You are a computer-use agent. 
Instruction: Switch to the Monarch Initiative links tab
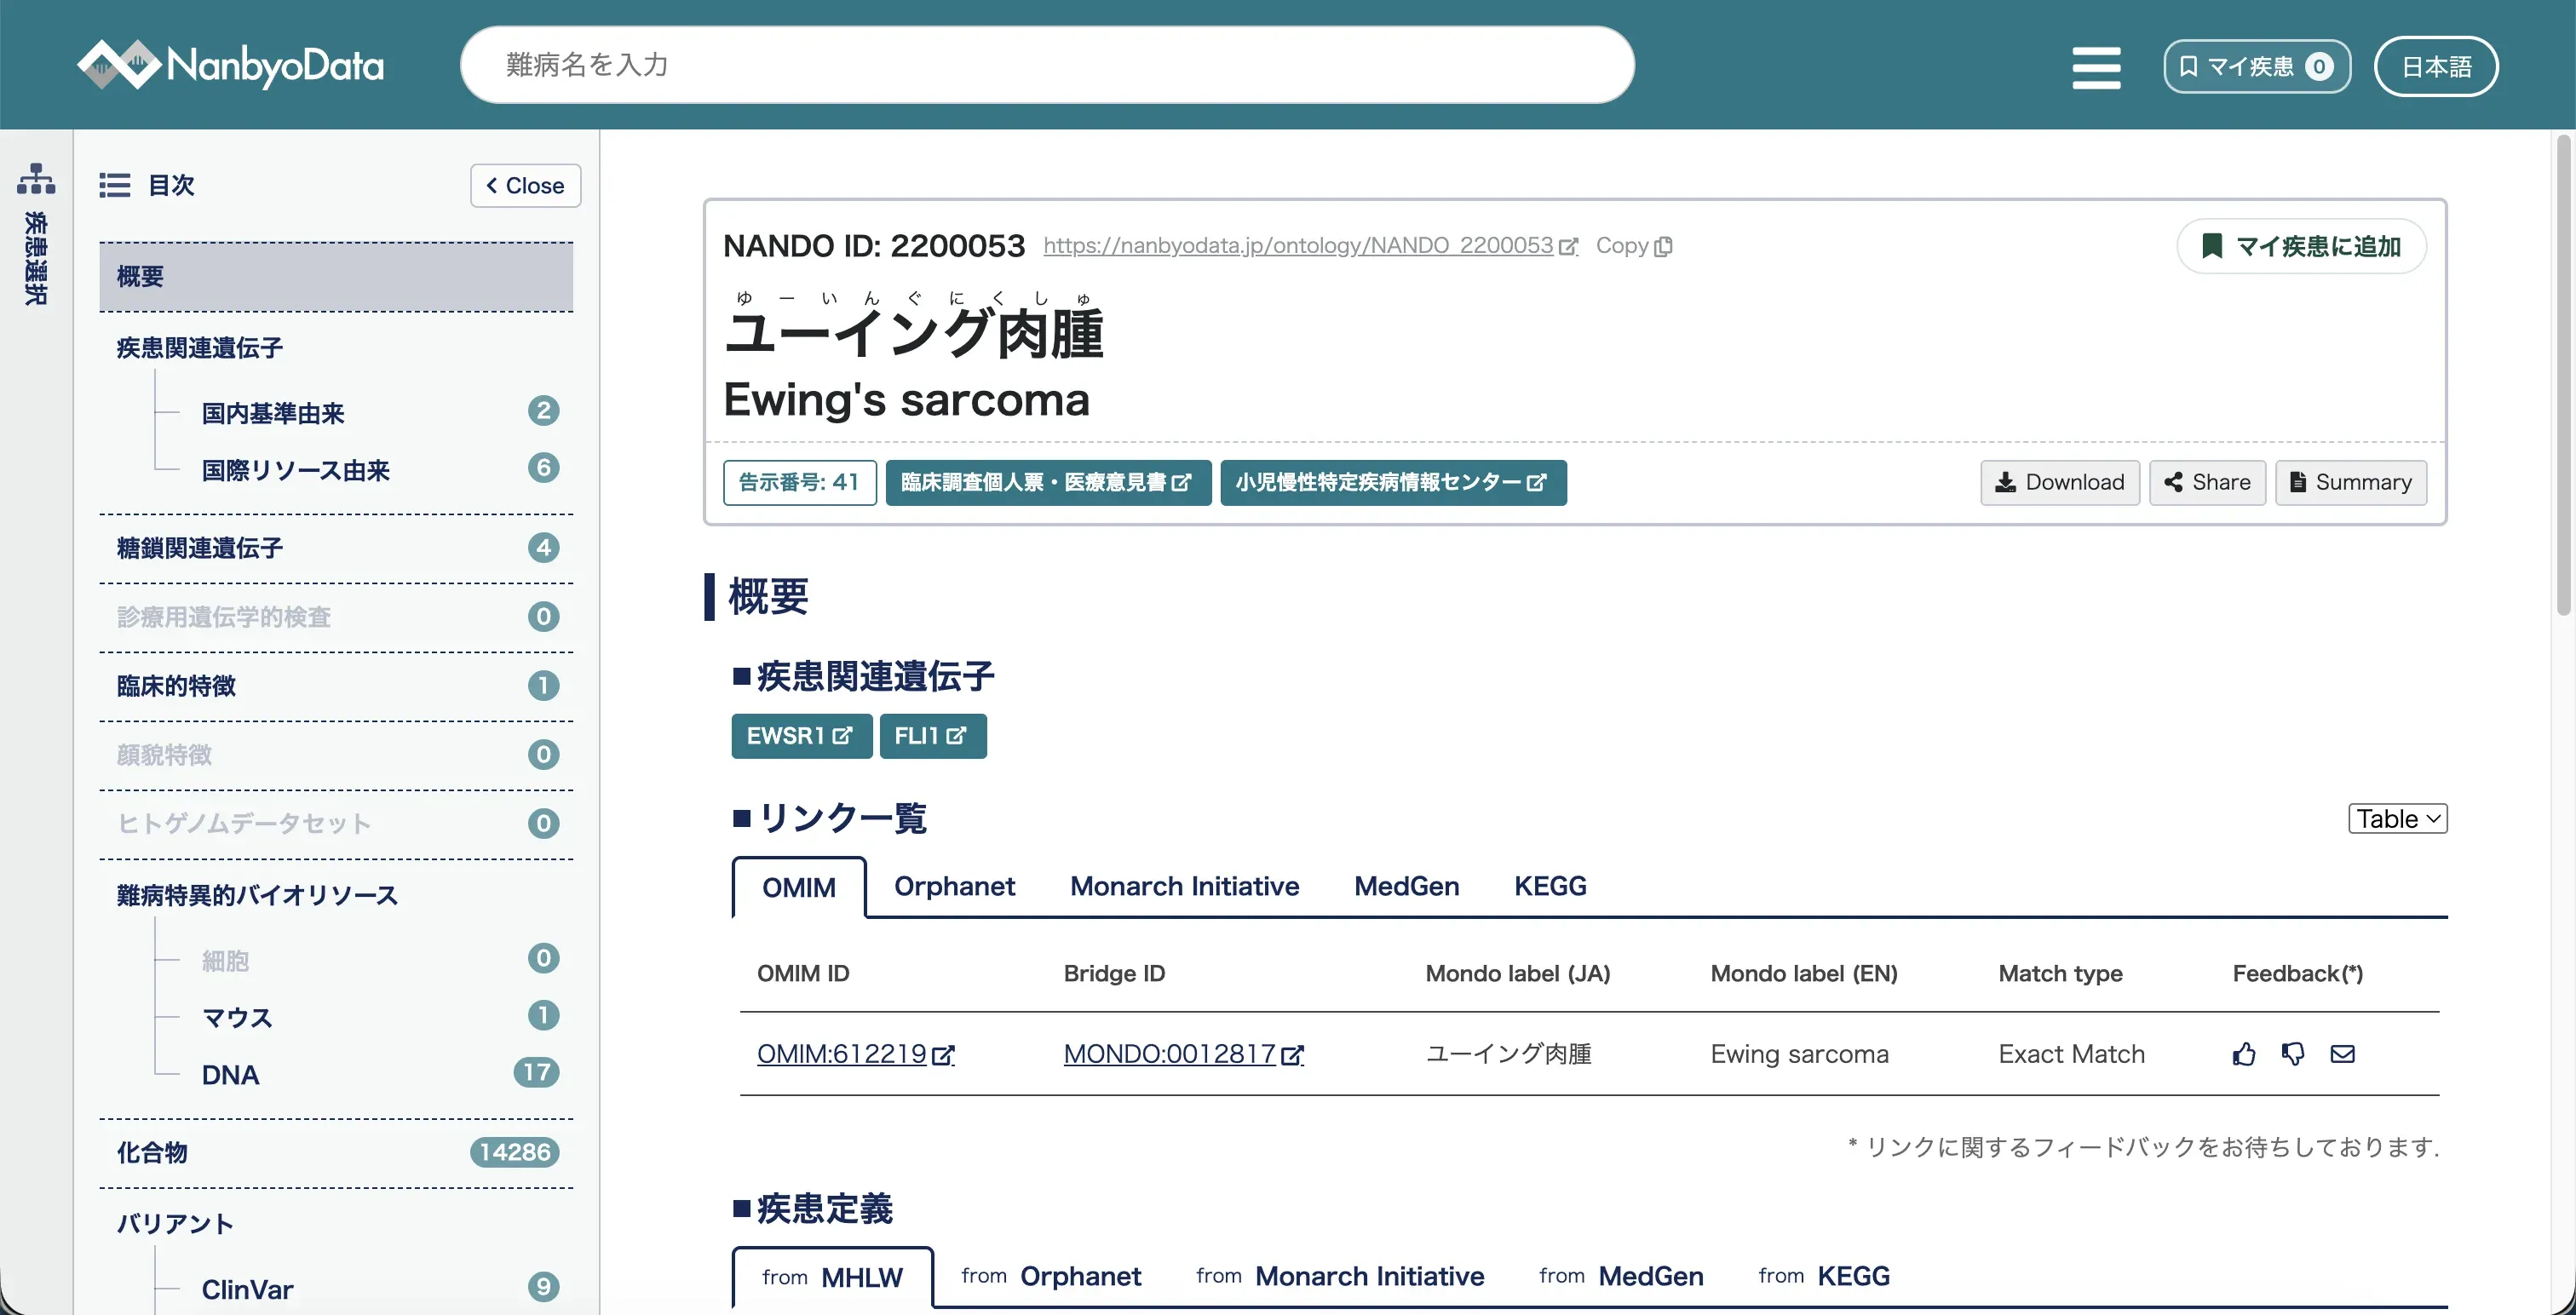pyautogui.click(x=1184, y=887)
